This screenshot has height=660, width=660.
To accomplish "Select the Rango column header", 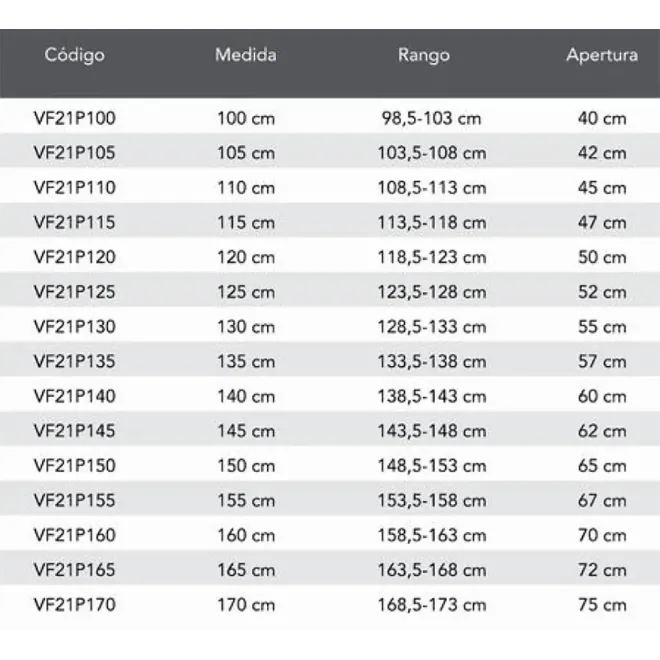I will click(x=424, y=55).
